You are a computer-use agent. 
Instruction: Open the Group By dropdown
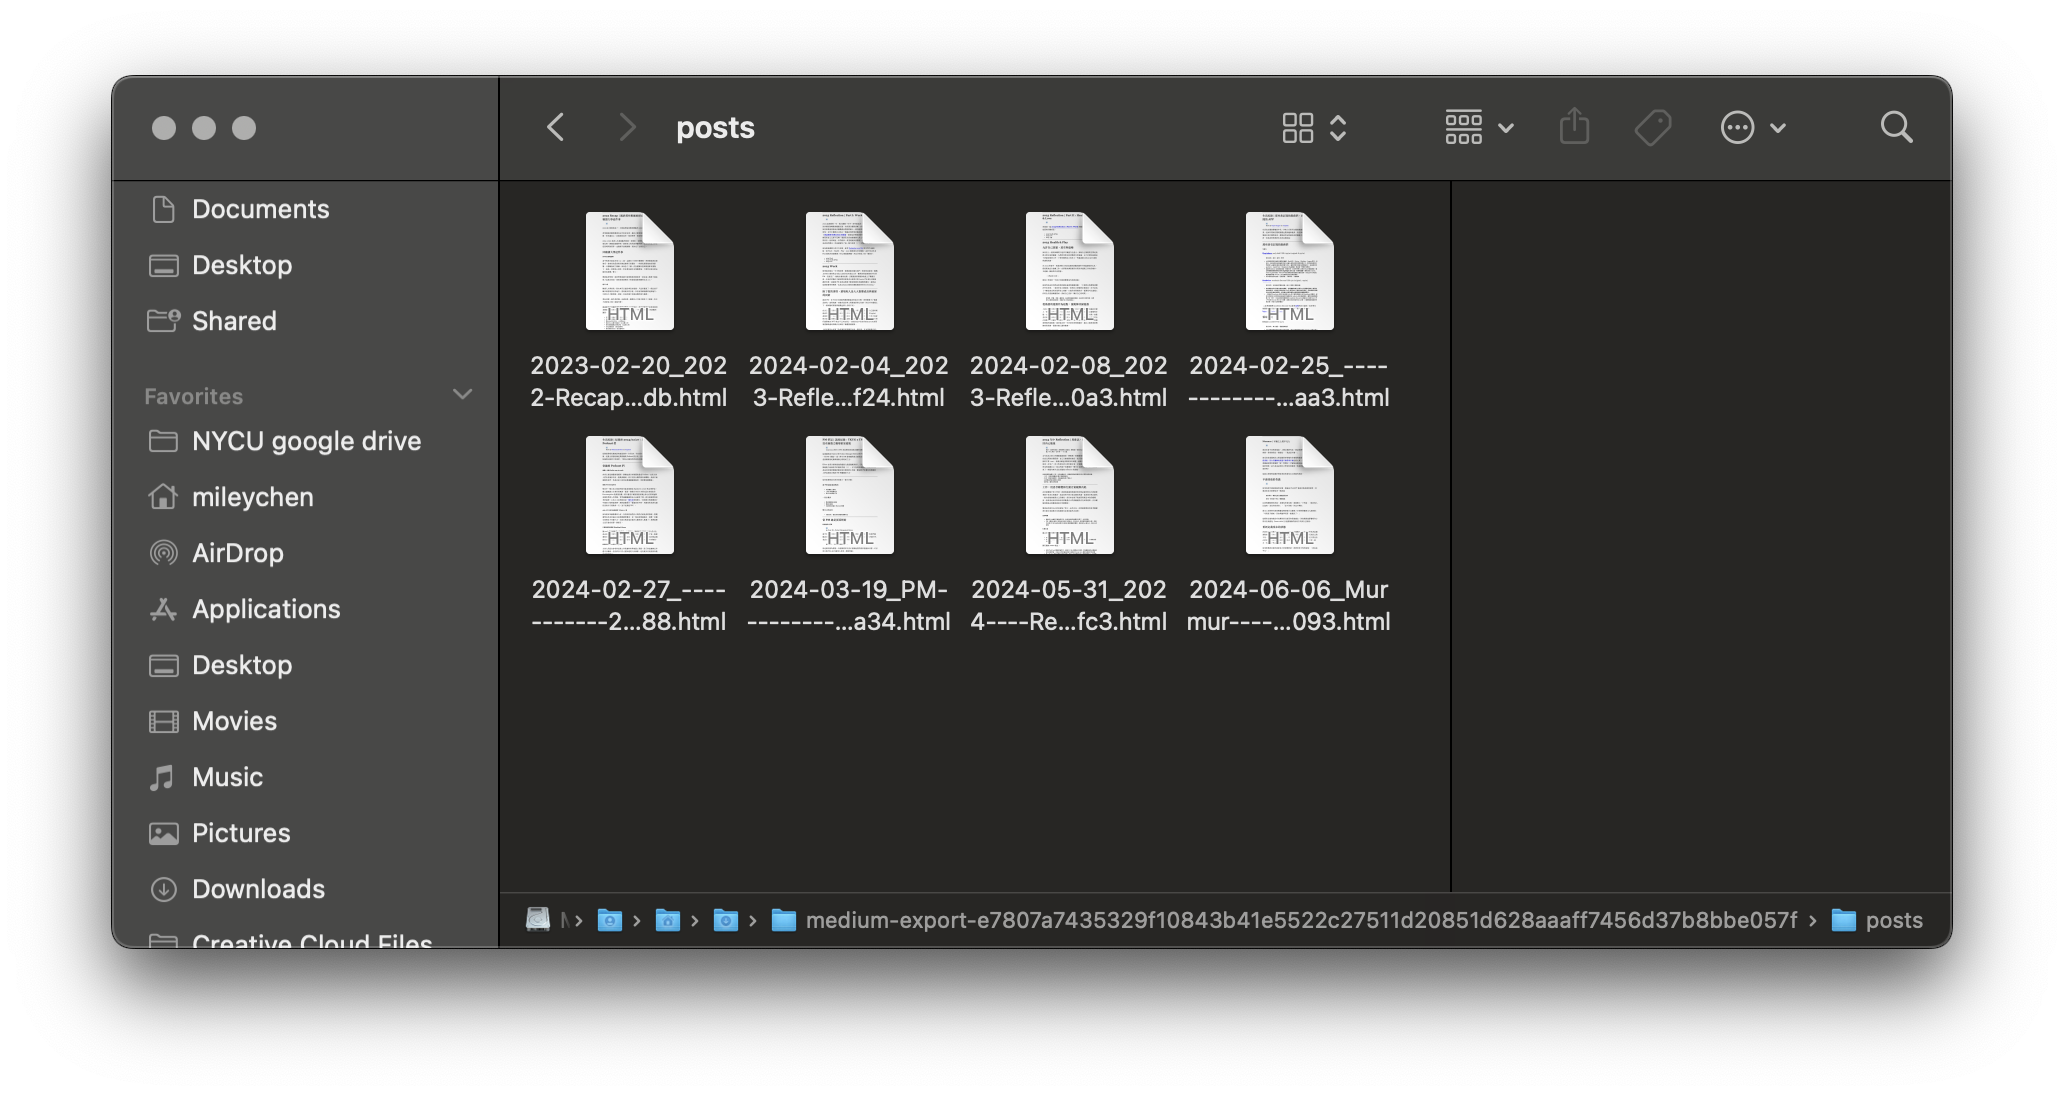1479,127
